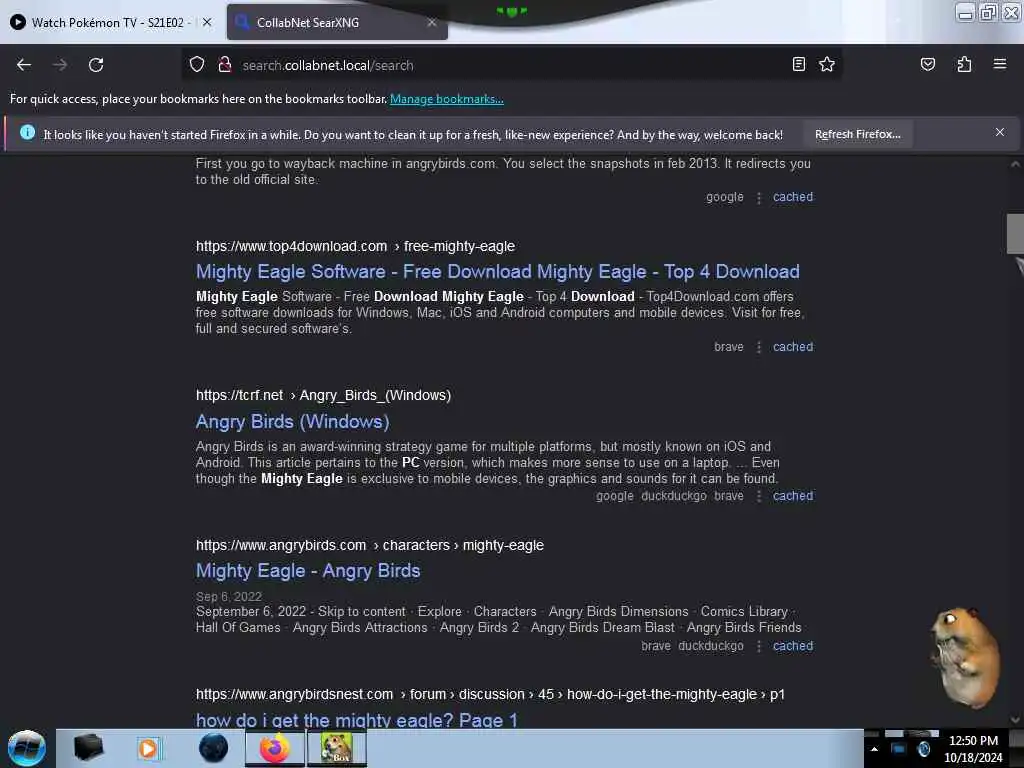Open the Windows Start orb
1024x768 pixels.
click(x=27, y=748)
